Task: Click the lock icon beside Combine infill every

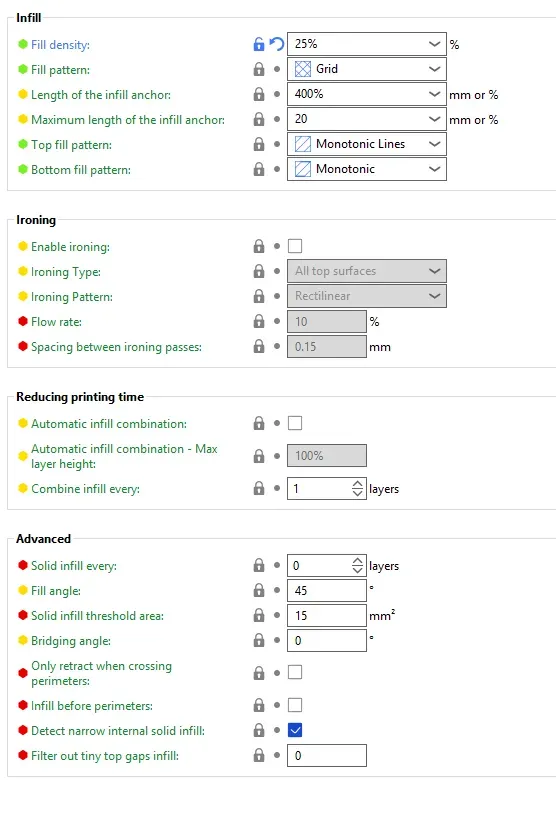Action: pos(259,488)
